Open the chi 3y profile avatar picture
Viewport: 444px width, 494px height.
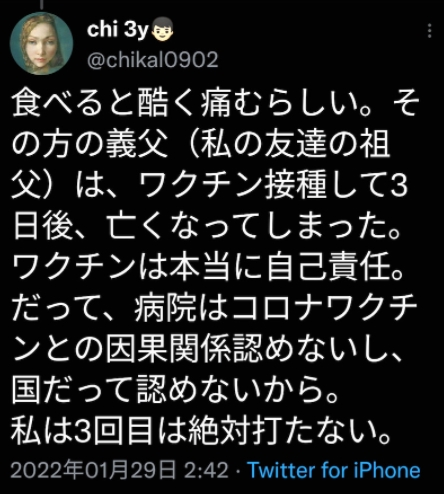tap(41, 43)
